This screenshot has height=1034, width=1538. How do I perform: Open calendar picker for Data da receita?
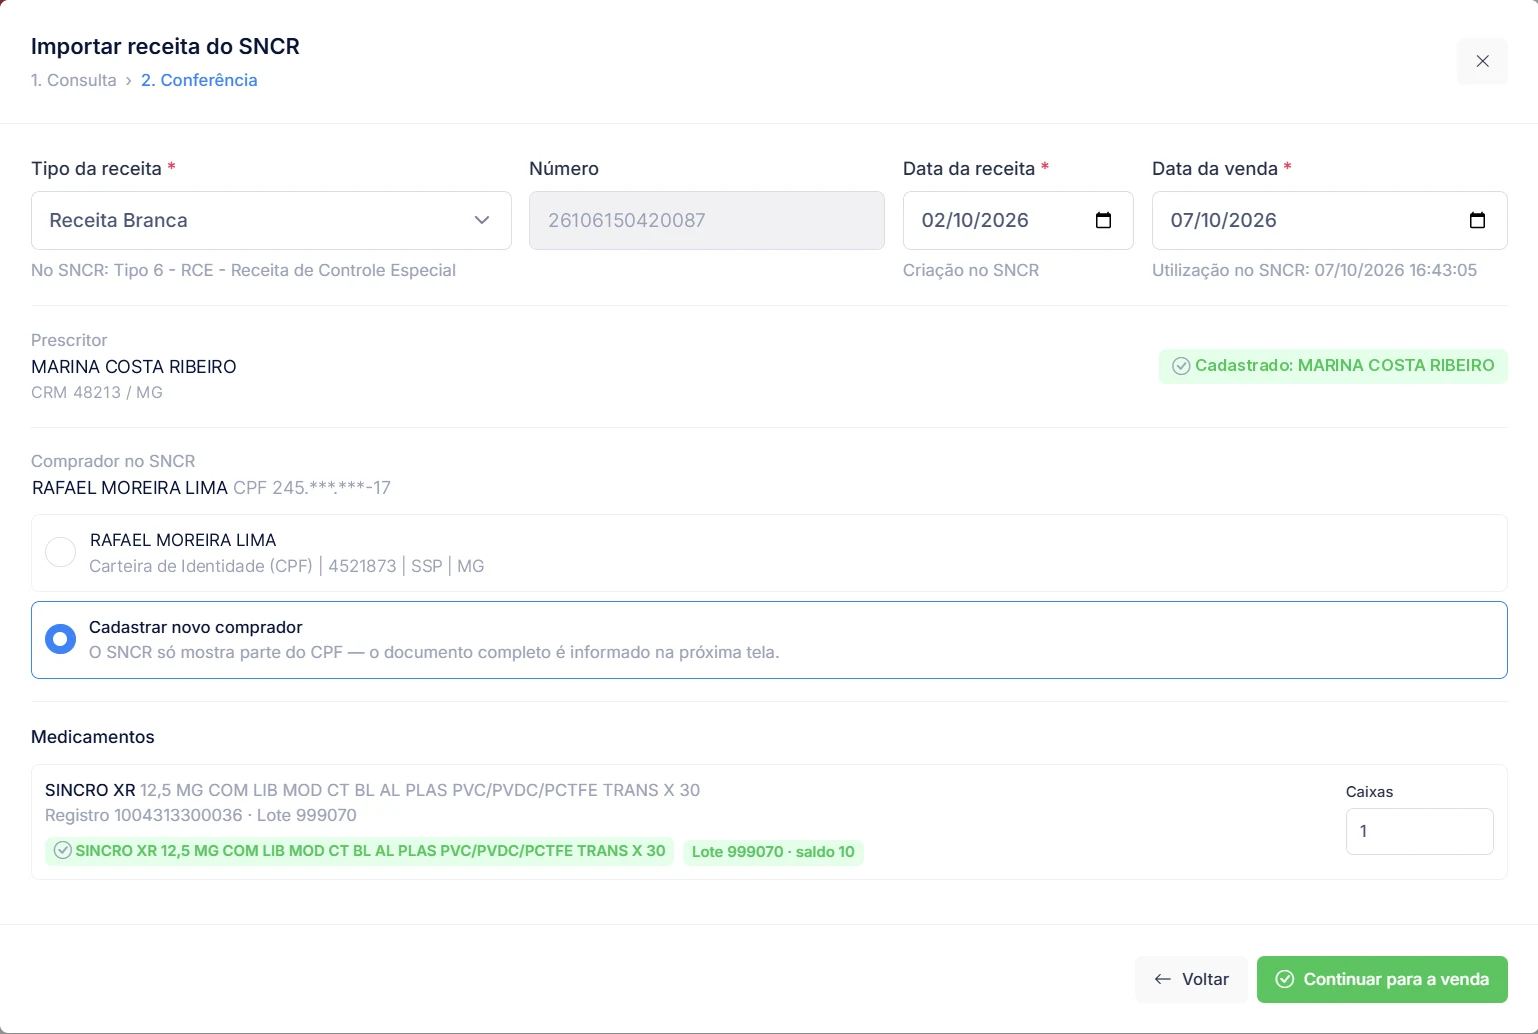coord(1103,220)
